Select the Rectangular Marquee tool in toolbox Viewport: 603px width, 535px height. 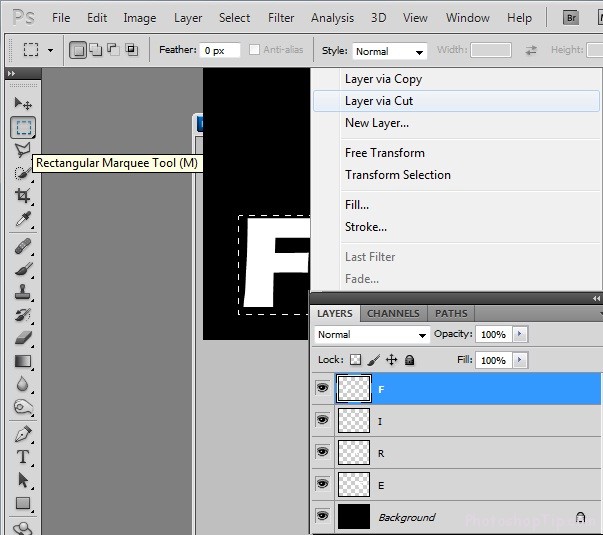pyautogui.click(x=23, y=127)
